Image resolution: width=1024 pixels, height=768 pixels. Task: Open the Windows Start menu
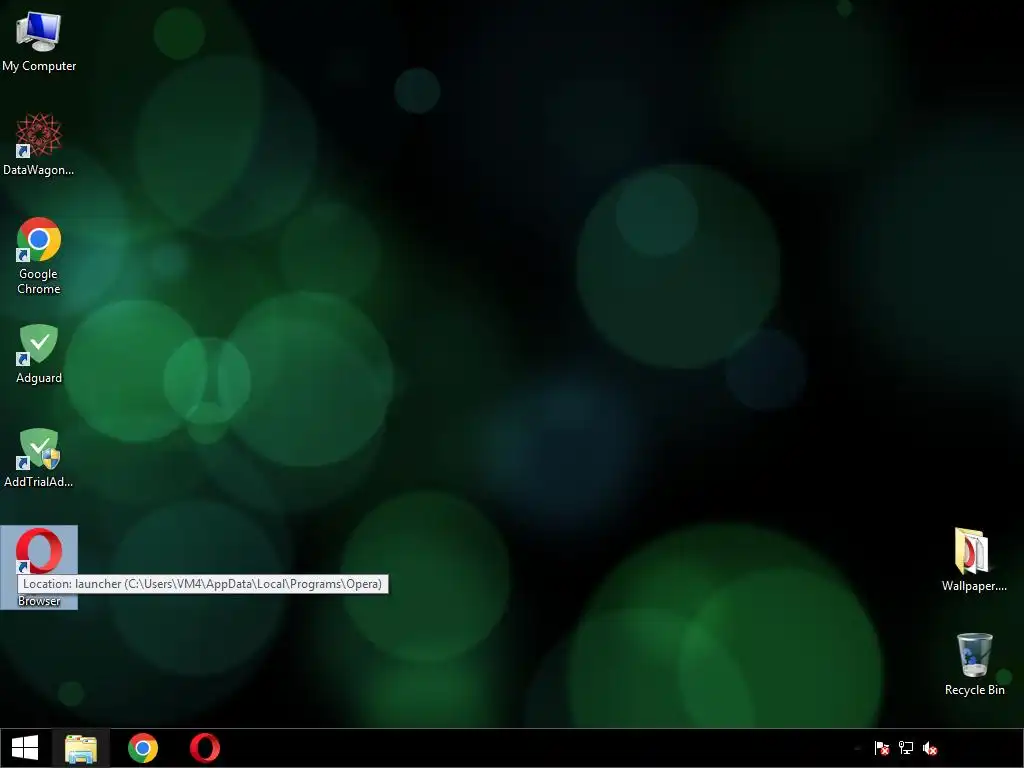[x=25, y=748]
